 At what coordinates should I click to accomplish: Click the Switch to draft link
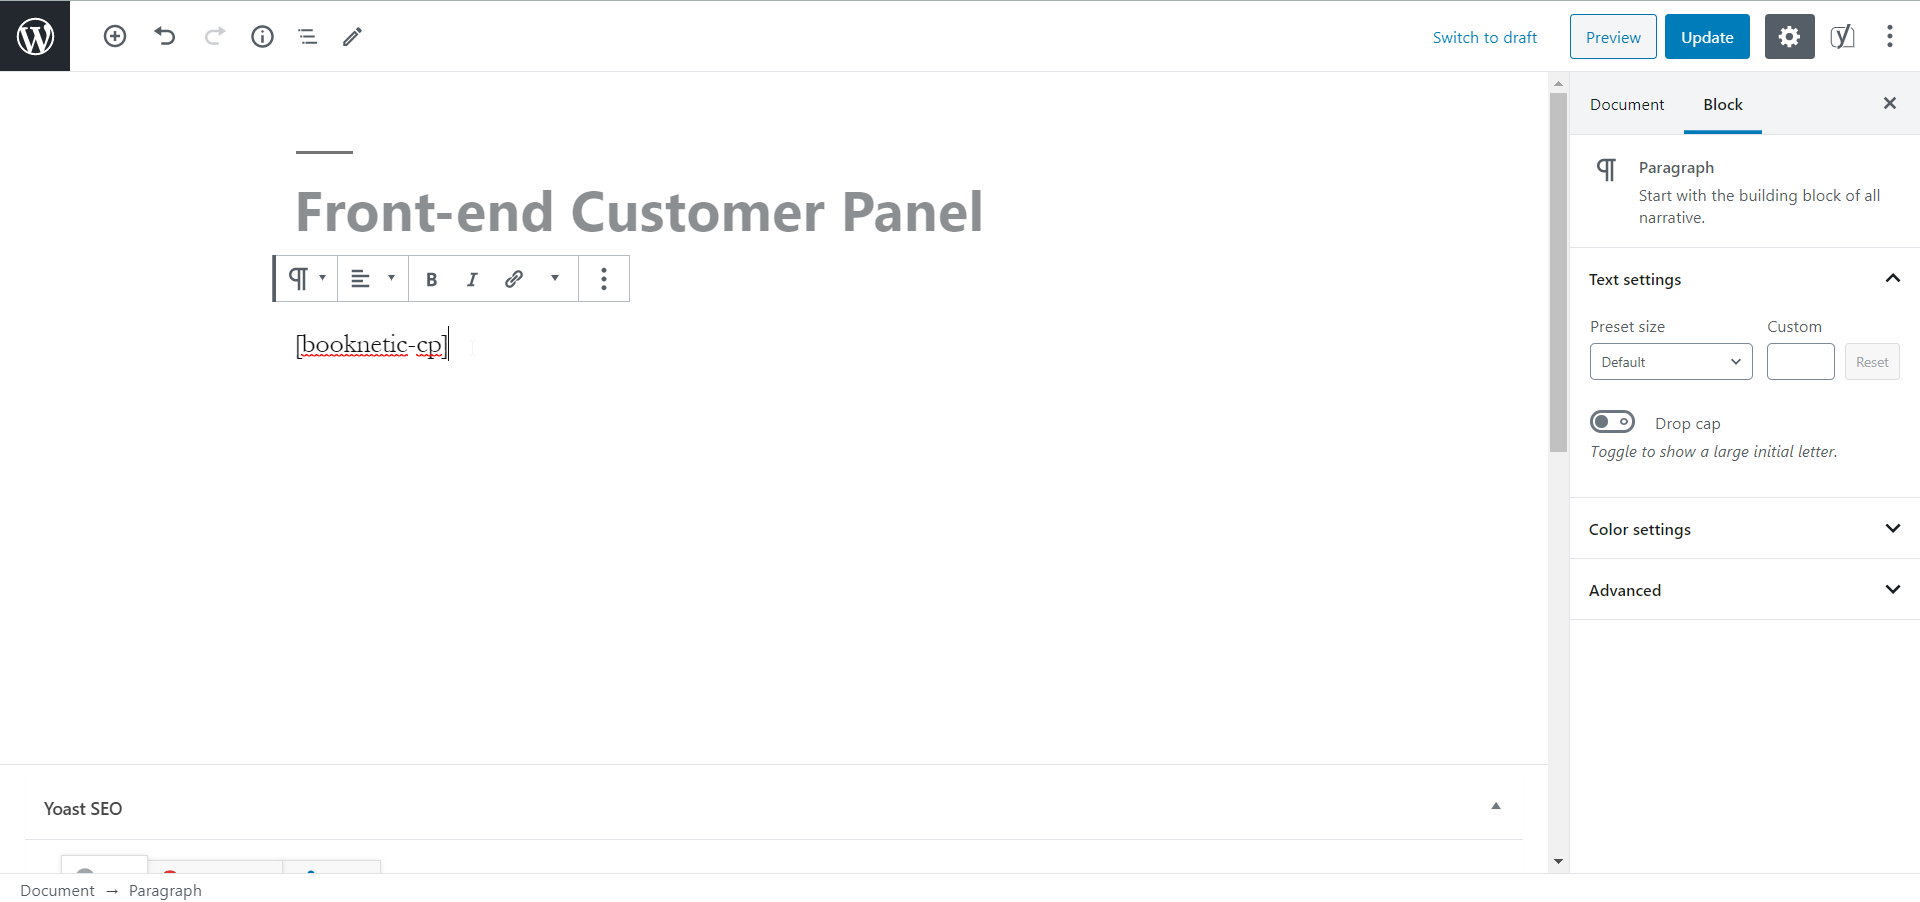[1485, 37]
